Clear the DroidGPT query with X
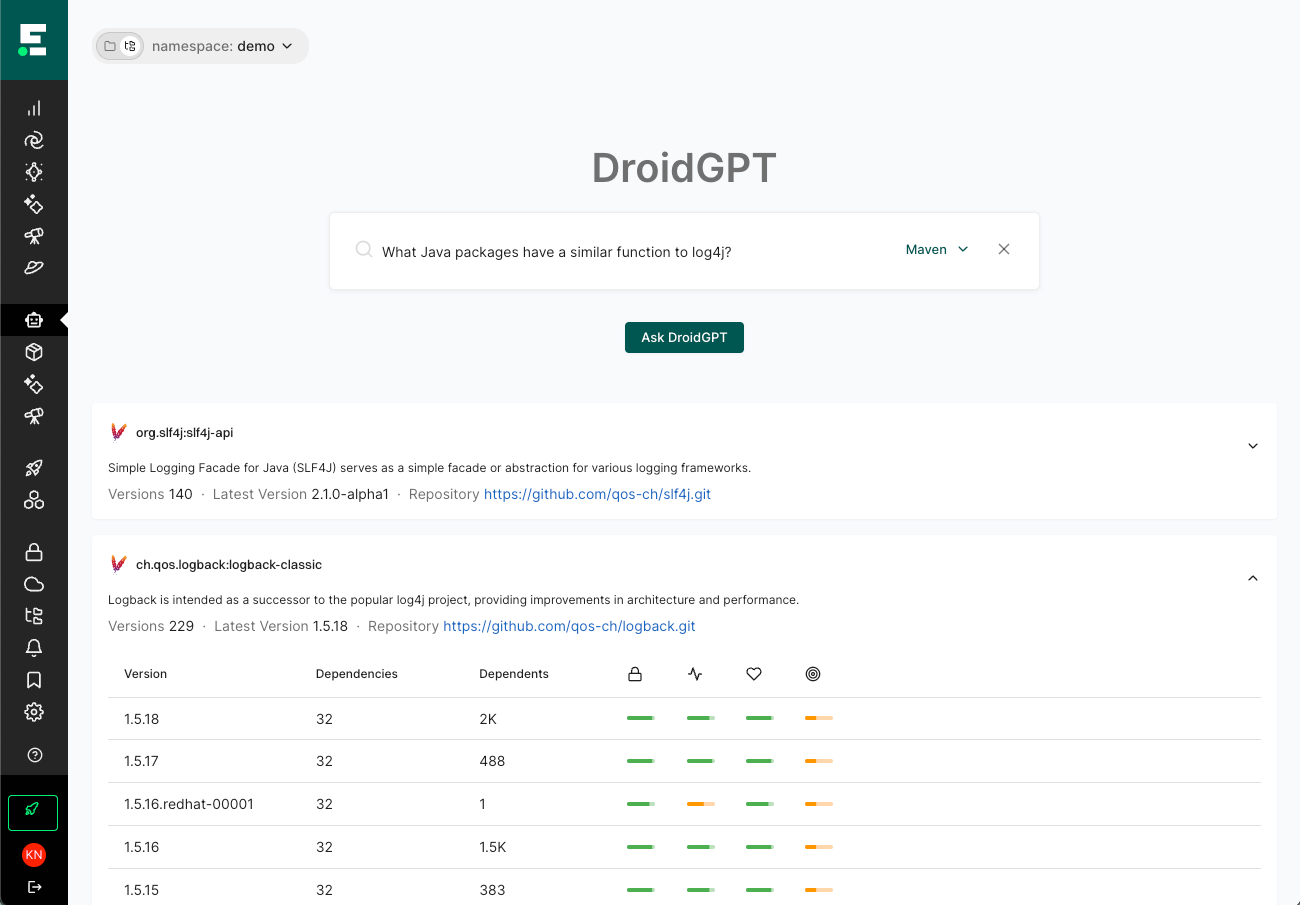Image resolution: width=1300 pixels, height=905 pixels. point(1004,249)
